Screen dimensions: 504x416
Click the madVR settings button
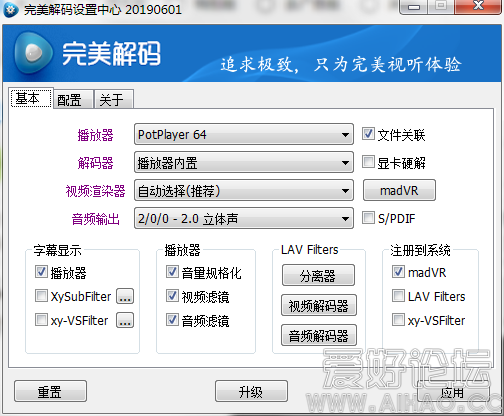[x=399, y=190]
